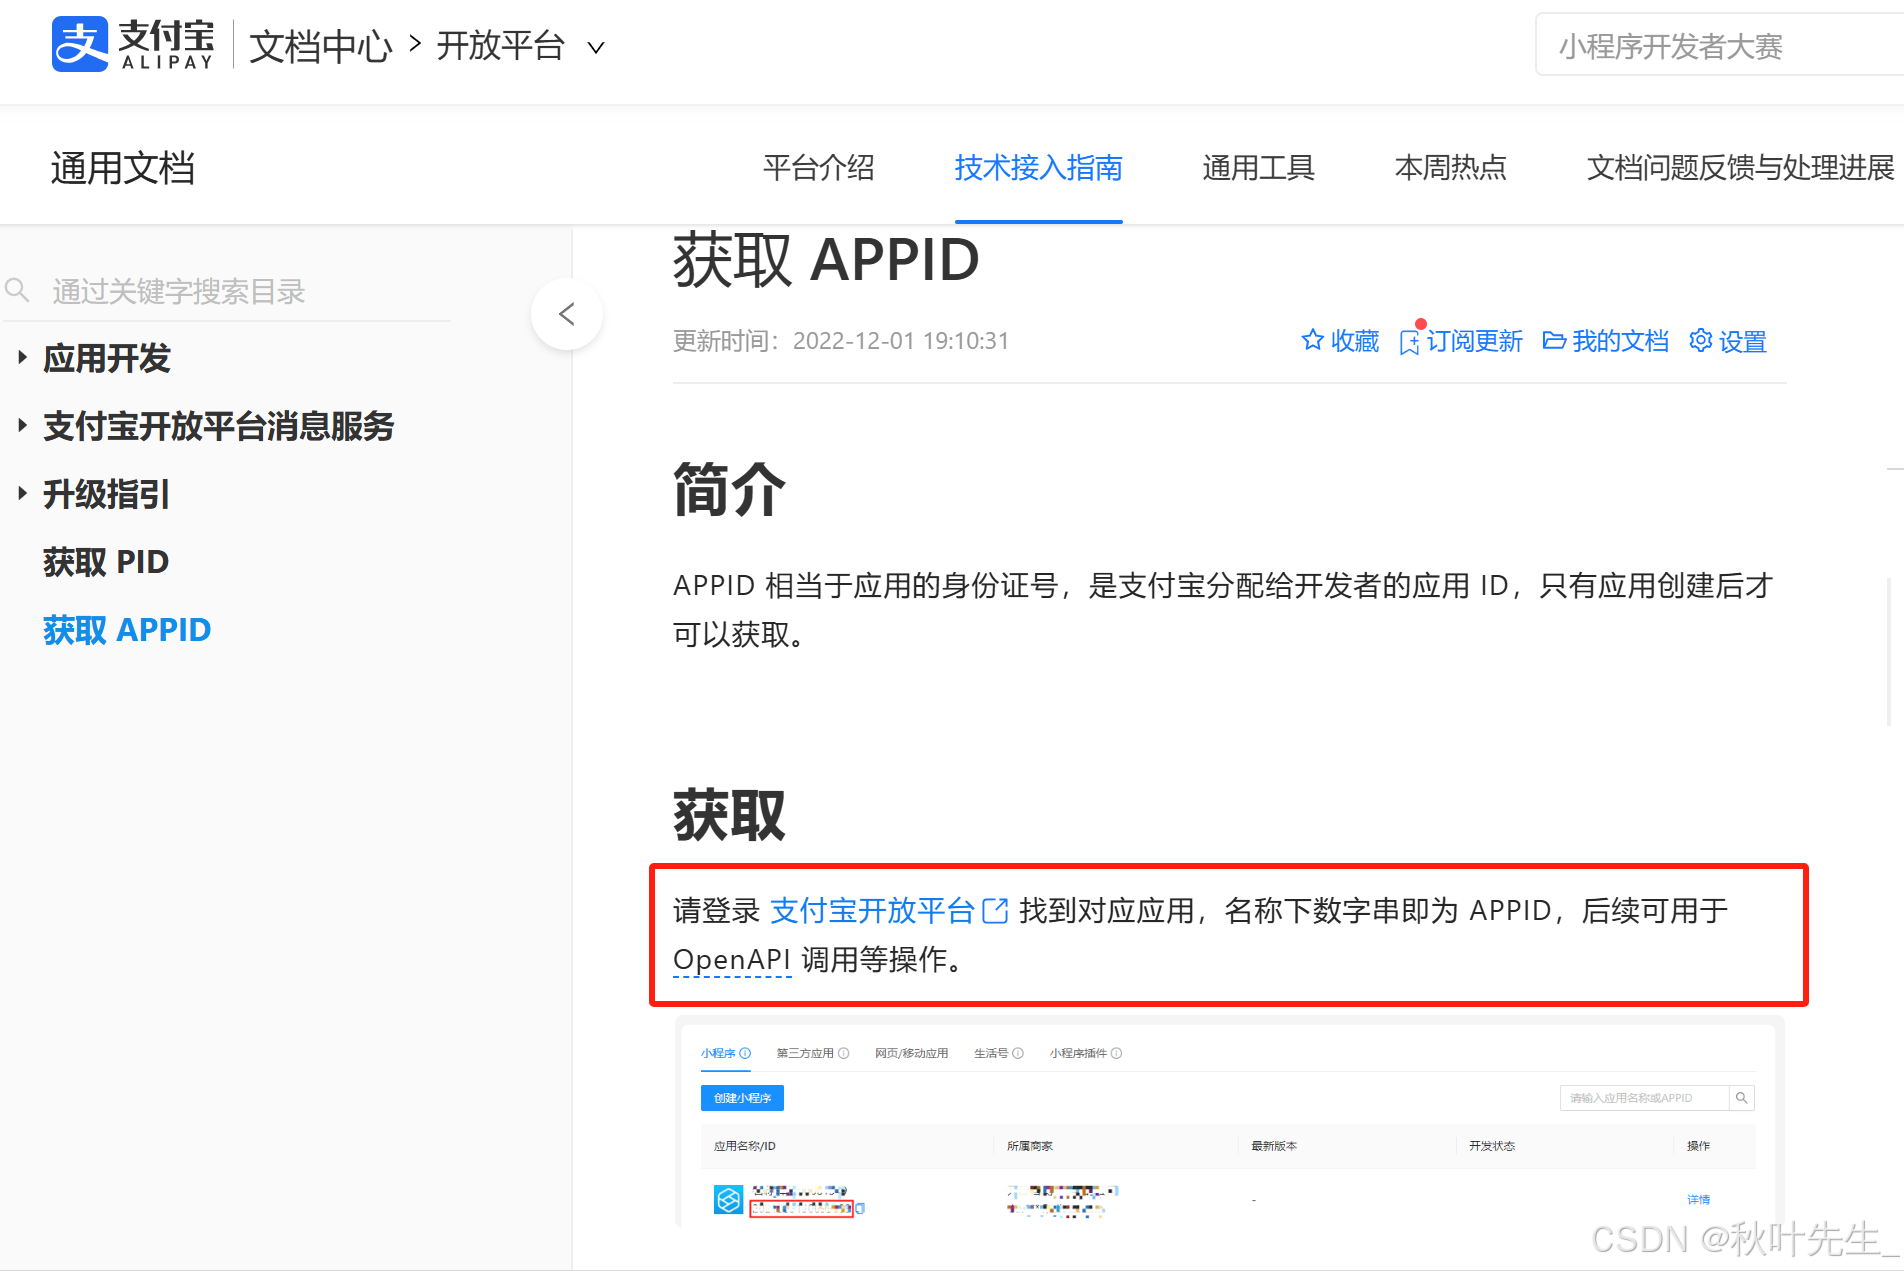Select the 技术接入指南 tab
Viewport: 1904px width, 1271px height.
coord(1038,167)
